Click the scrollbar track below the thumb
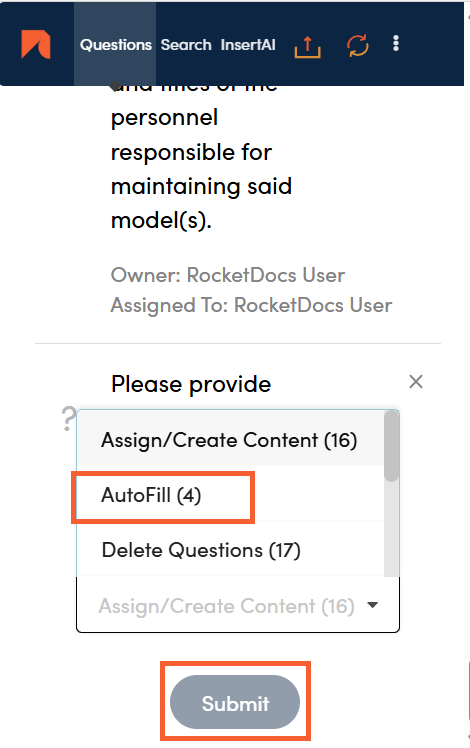 pos(392,529)
